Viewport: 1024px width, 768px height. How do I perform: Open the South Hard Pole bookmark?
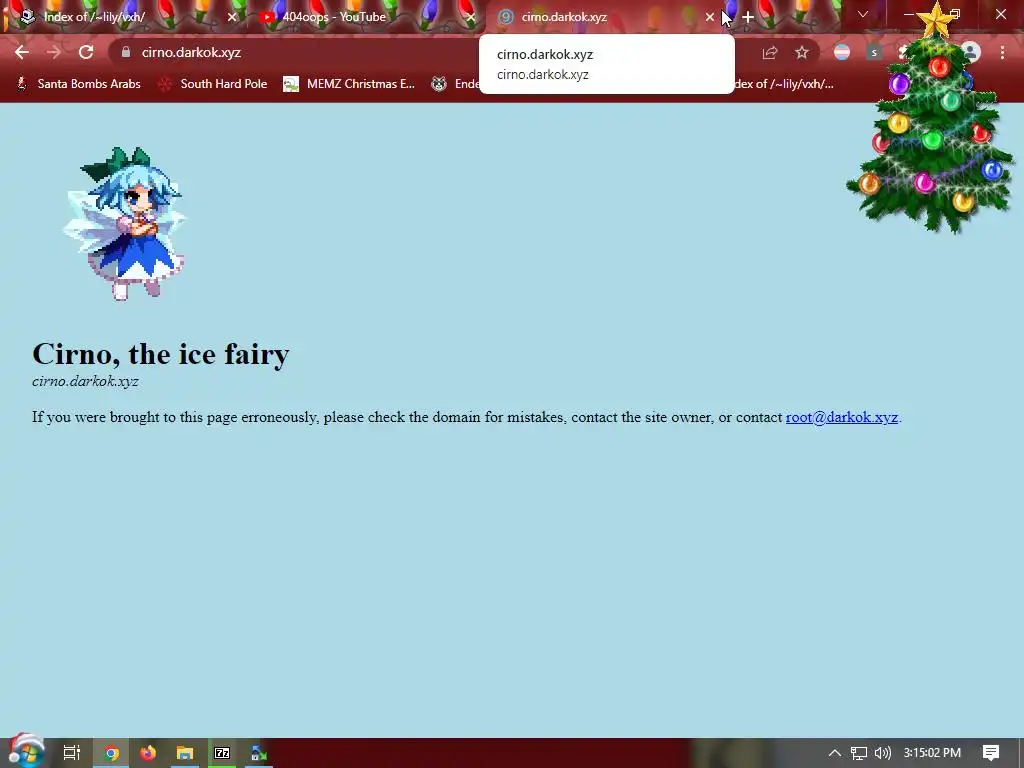point(213,84)
